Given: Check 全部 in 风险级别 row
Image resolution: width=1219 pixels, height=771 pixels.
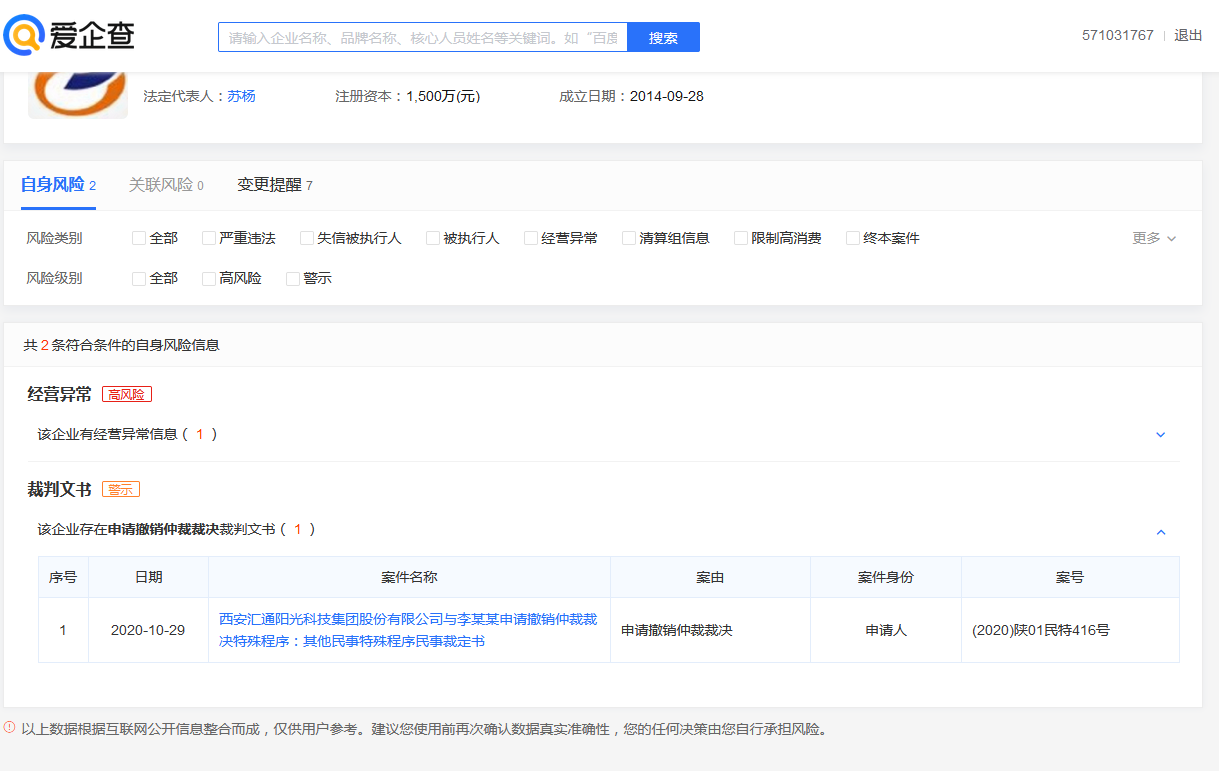Looking at the screenshot, I should click(139, 278).
